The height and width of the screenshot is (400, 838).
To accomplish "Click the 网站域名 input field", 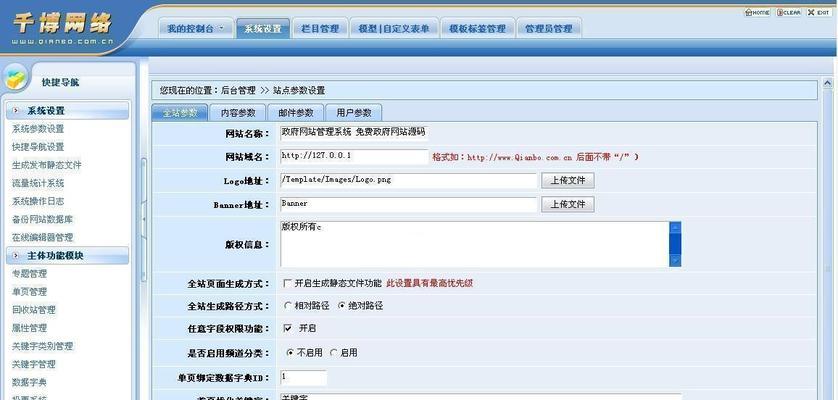I will pyautogui.click(x=352, y=157).
